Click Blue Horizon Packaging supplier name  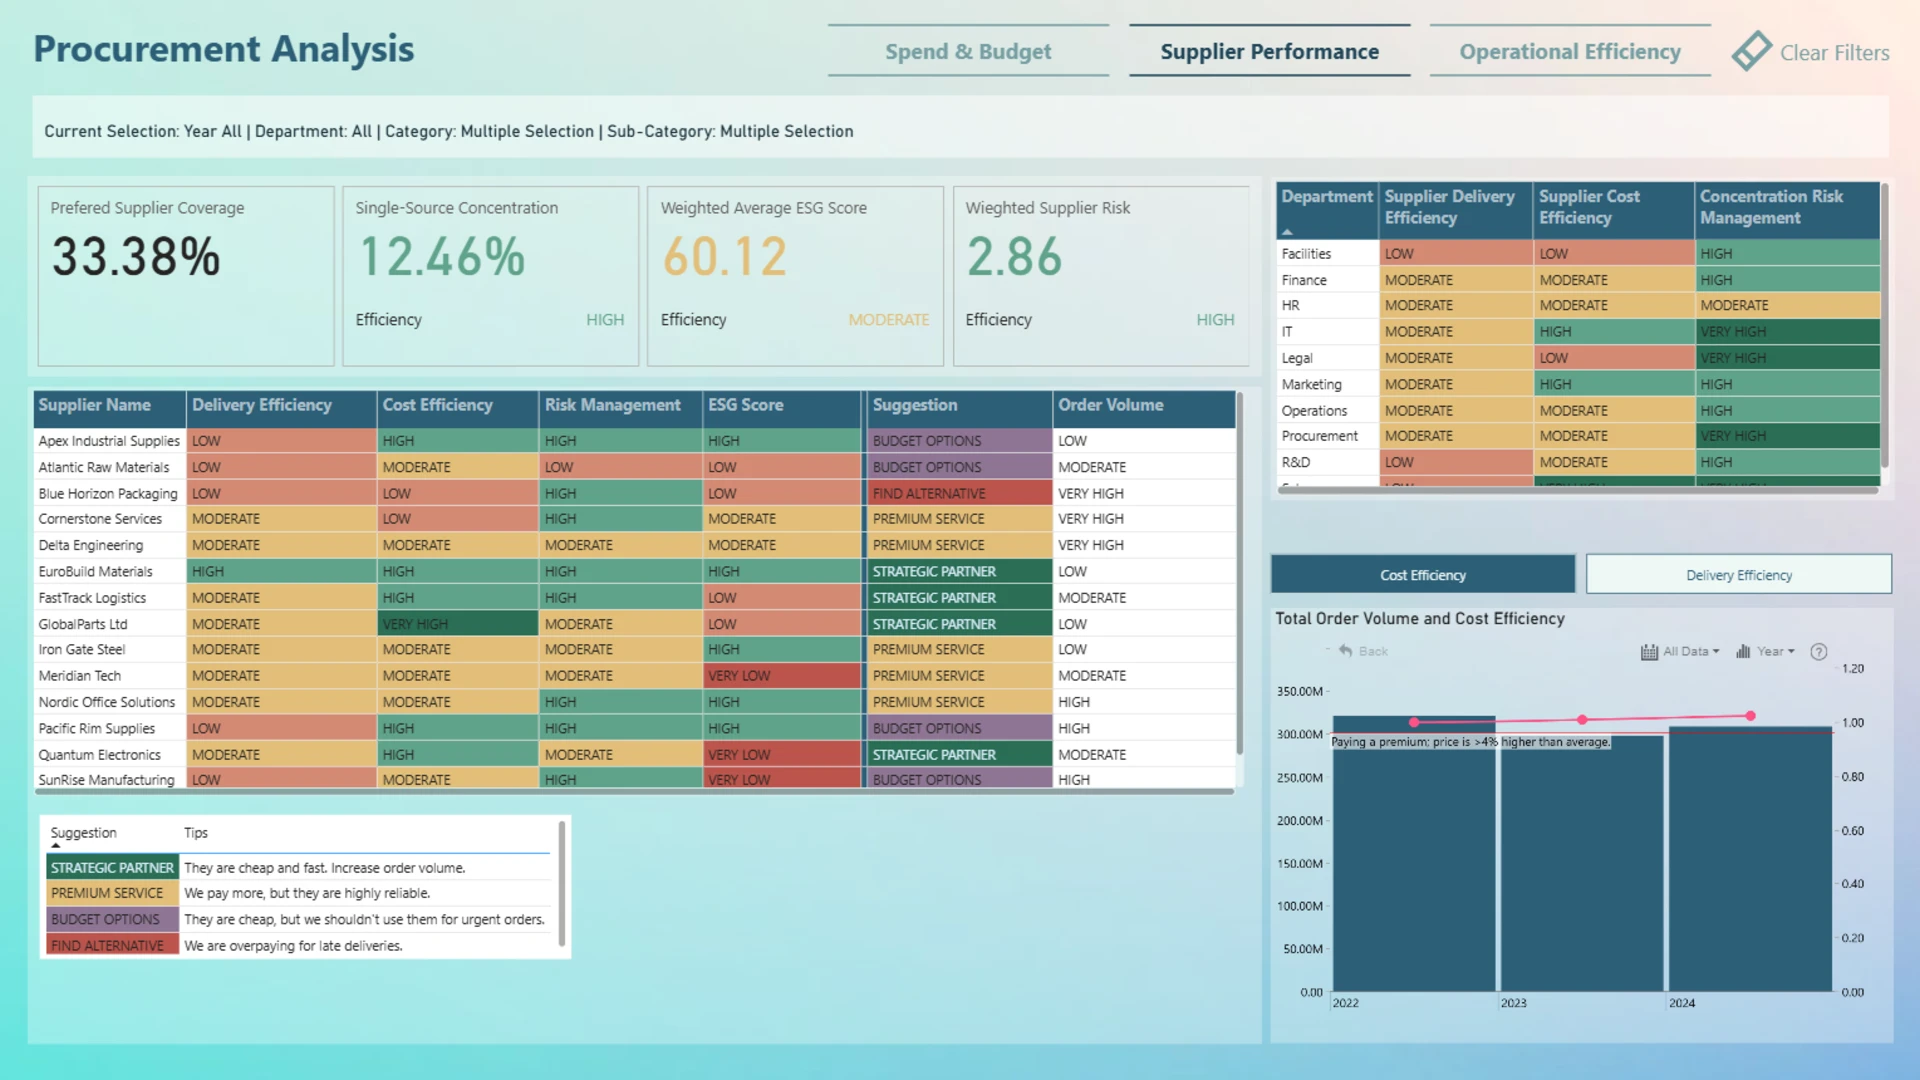(x=108, y=494)
